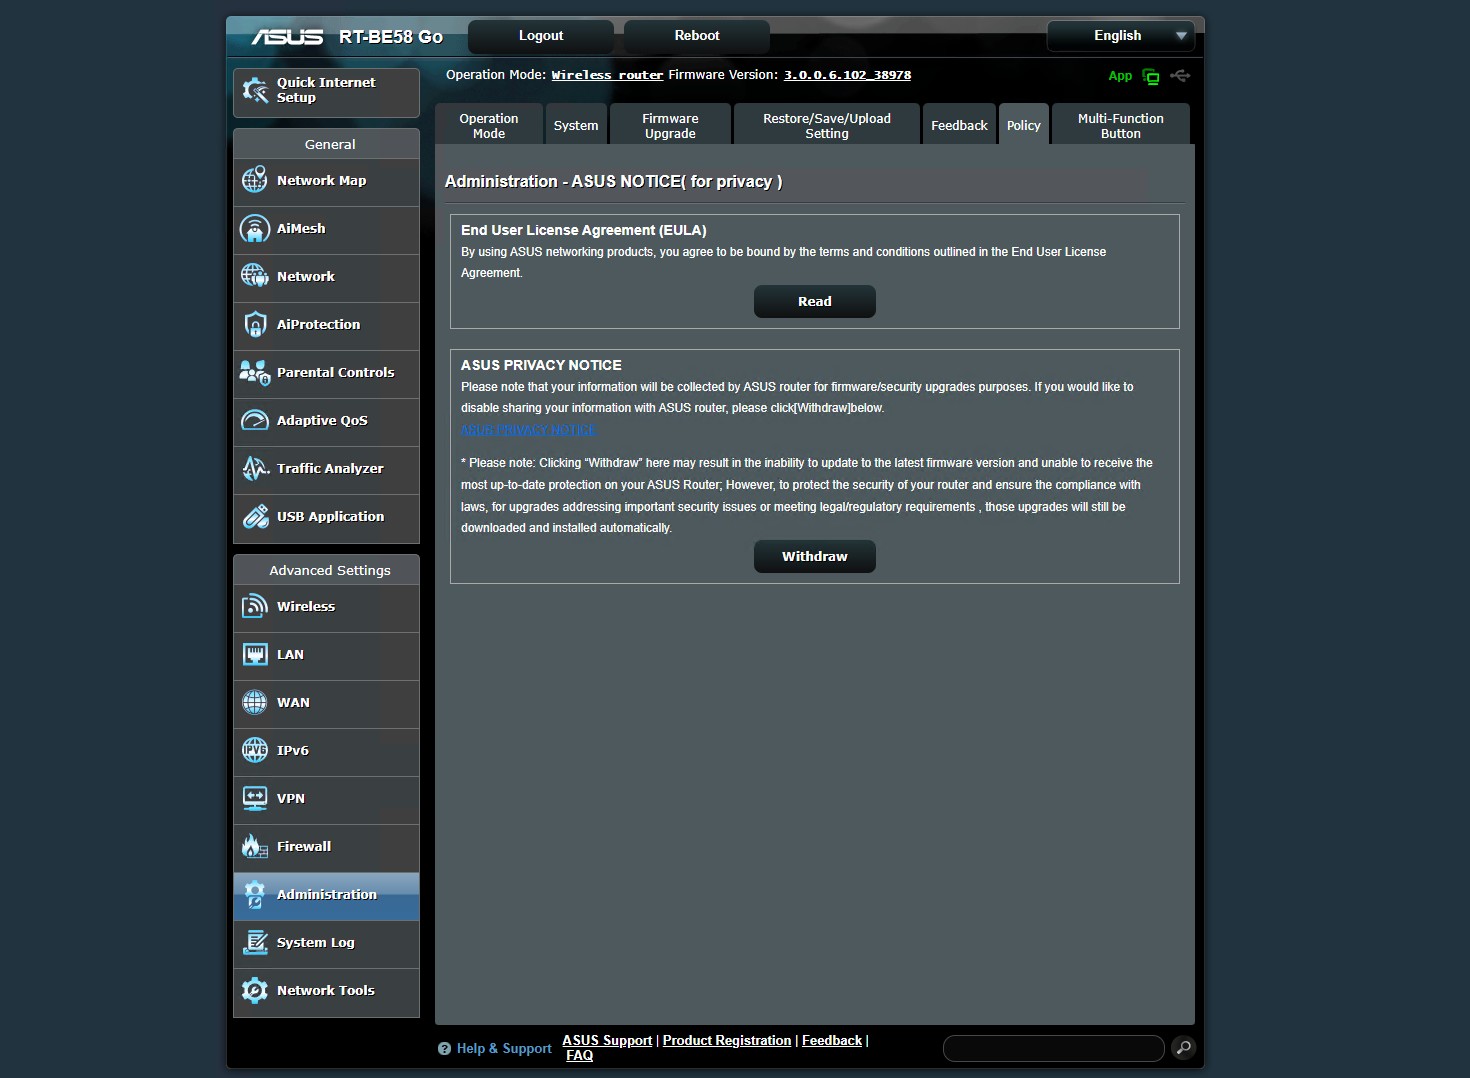Viewport: 1470px width, 1078px height.
Task: Click the General section header
Action: pyautogui.click(x=327, y=144)
